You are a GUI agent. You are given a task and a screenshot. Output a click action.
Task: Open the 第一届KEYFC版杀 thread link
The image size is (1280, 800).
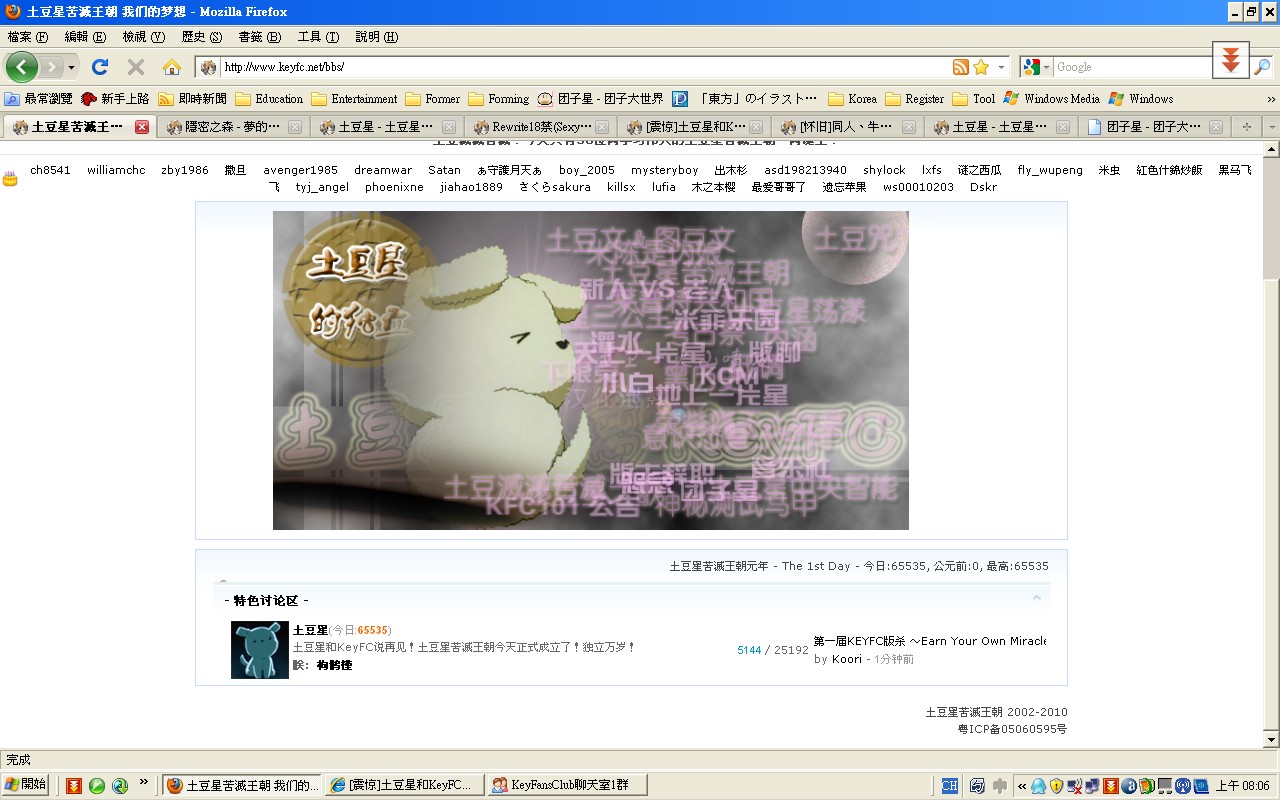(x=929, y=641)
